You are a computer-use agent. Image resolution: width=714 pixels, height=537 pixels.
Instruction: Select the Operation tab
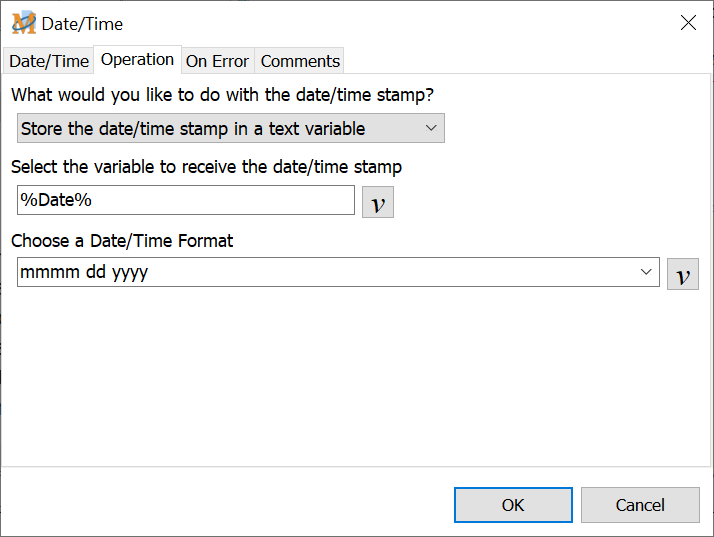pos(137,60)
